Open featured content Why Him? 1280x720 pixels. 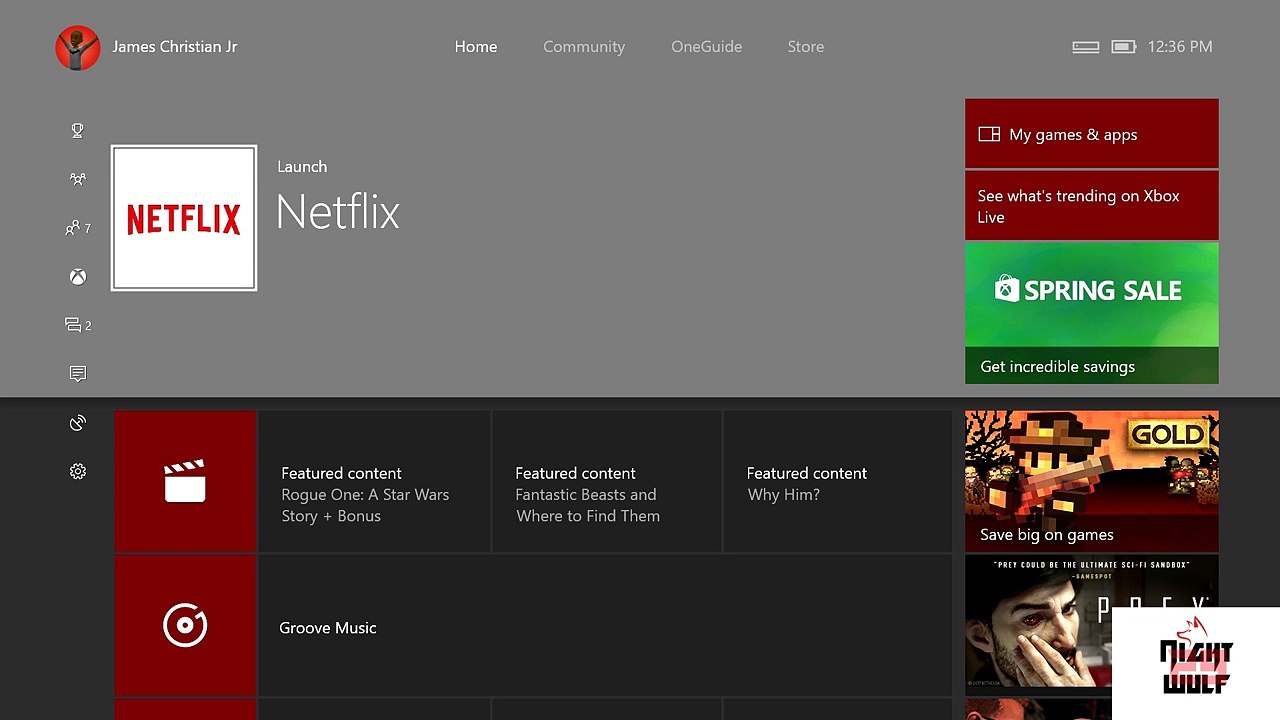pyautogui.click(x=838, y=481)
